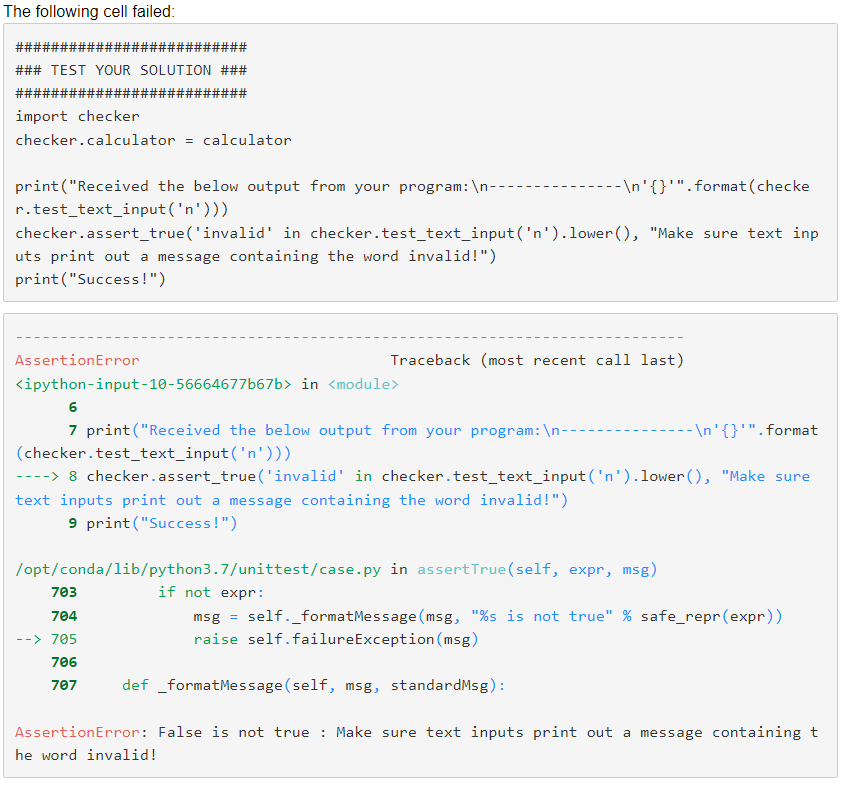Click the print("Success!") line in code cell

click(90, 279)
